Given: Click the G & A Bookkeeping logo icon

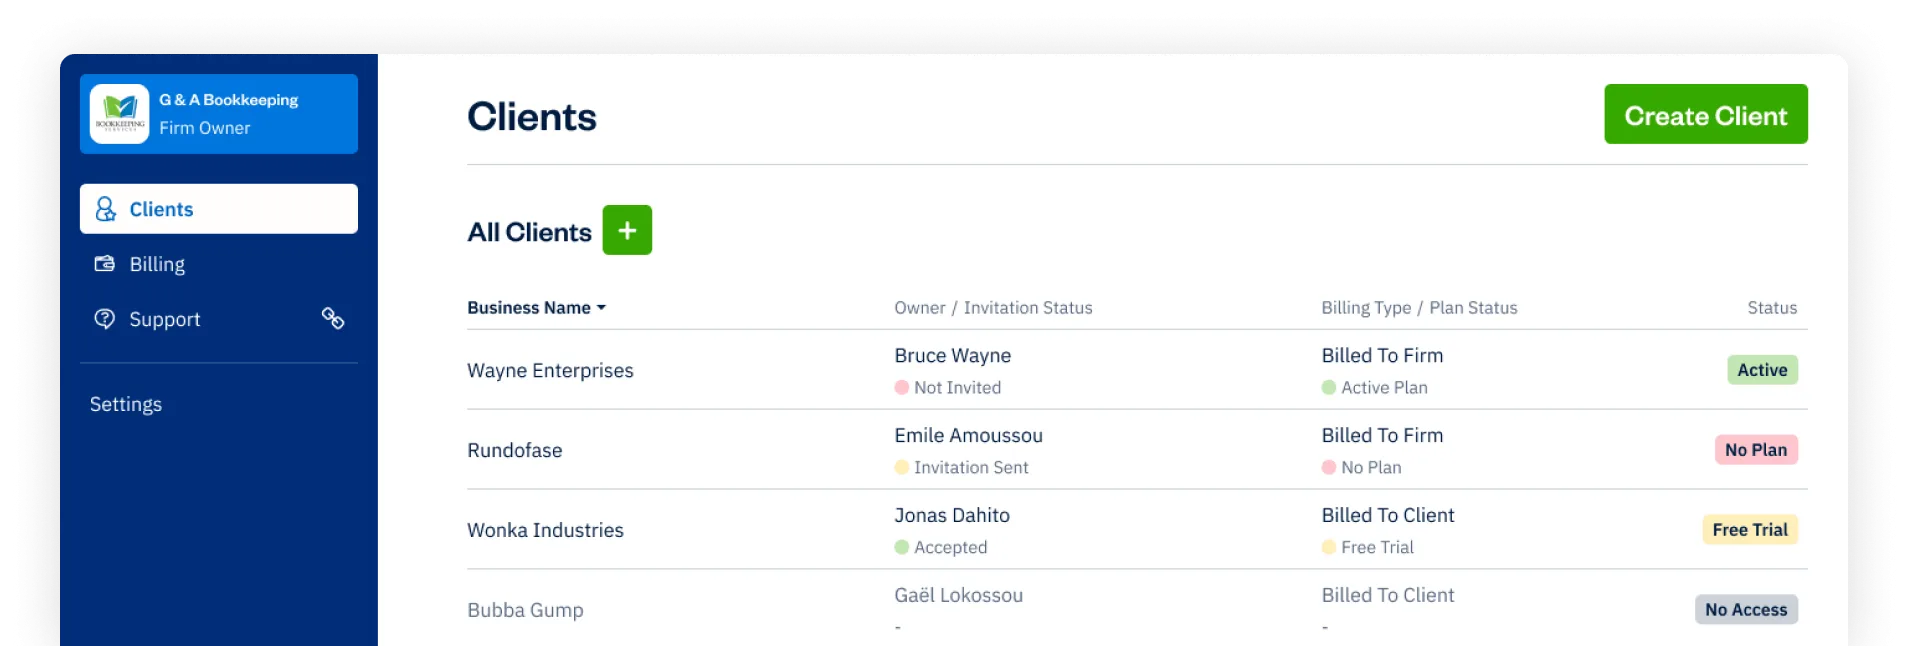Looking at the screenshot, I should point(119,114).
